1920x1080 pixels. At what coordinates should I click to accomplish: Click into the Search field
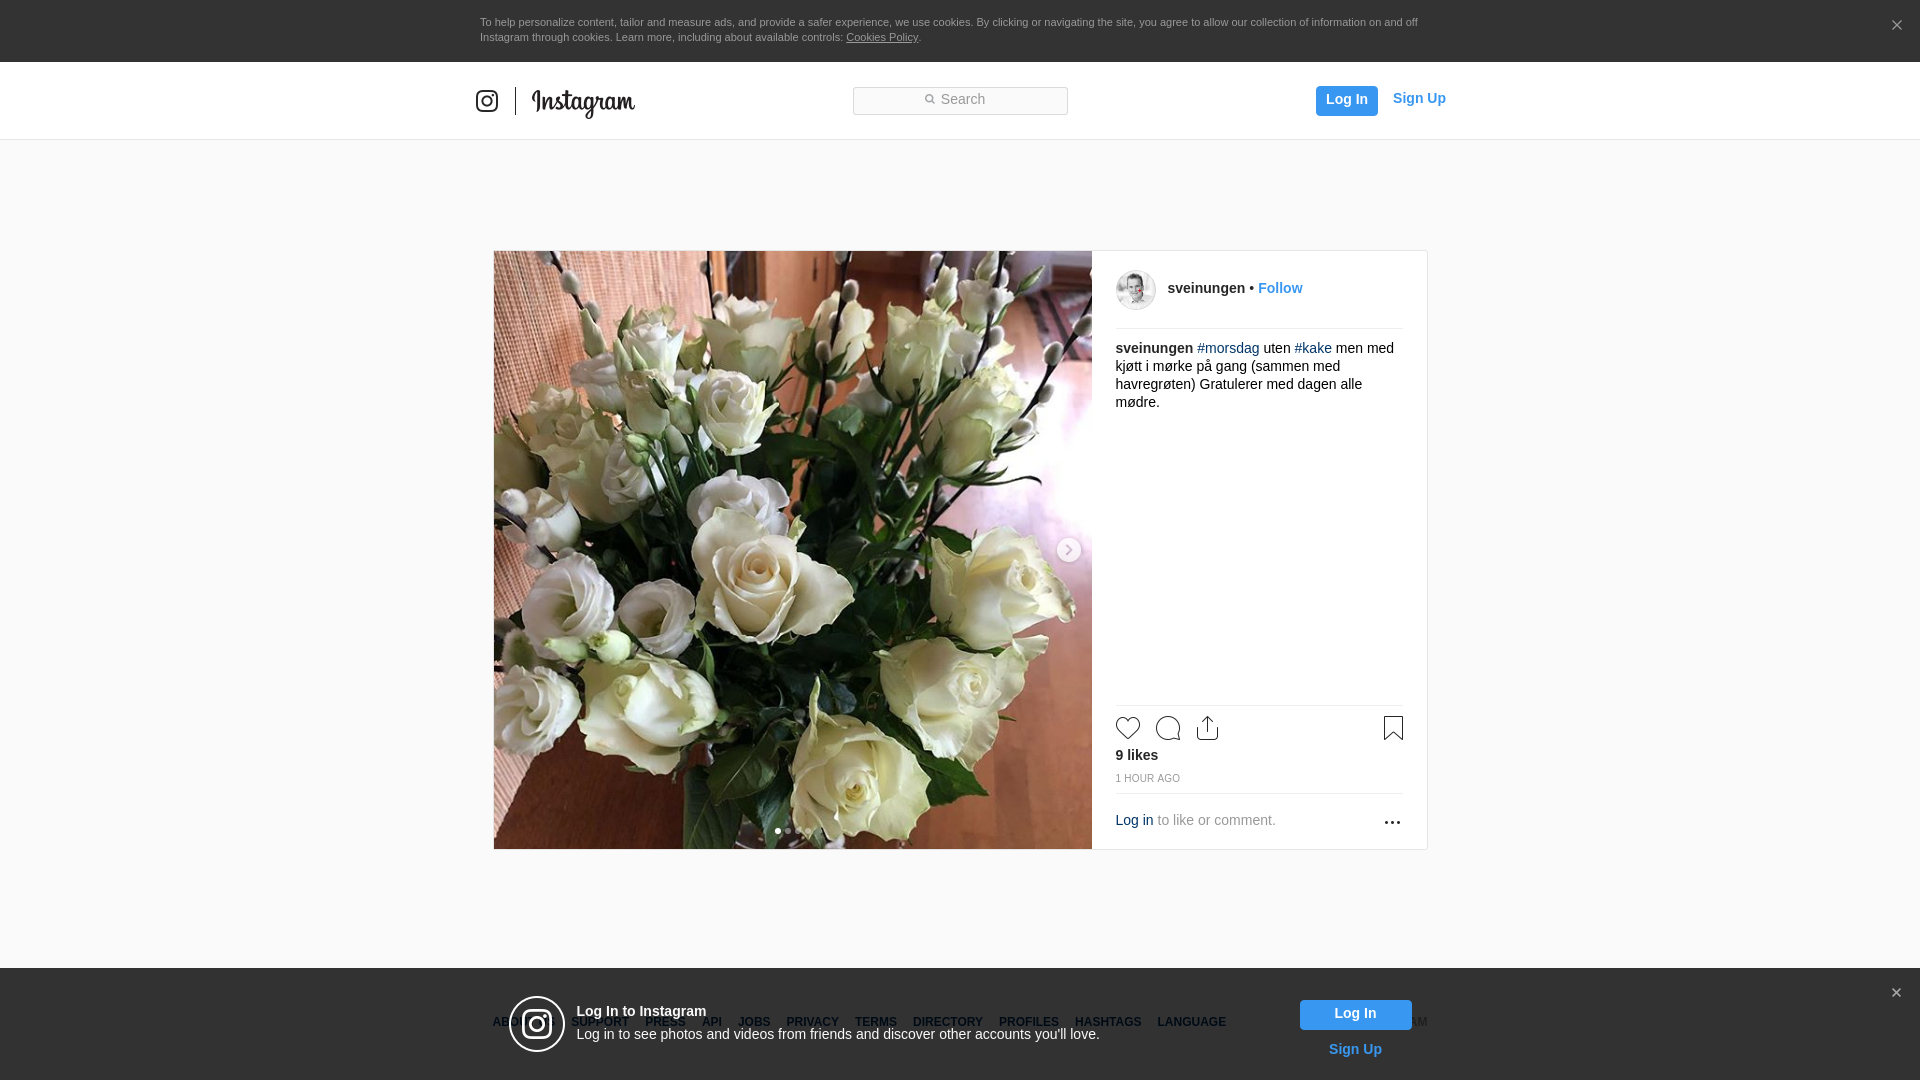960,100
